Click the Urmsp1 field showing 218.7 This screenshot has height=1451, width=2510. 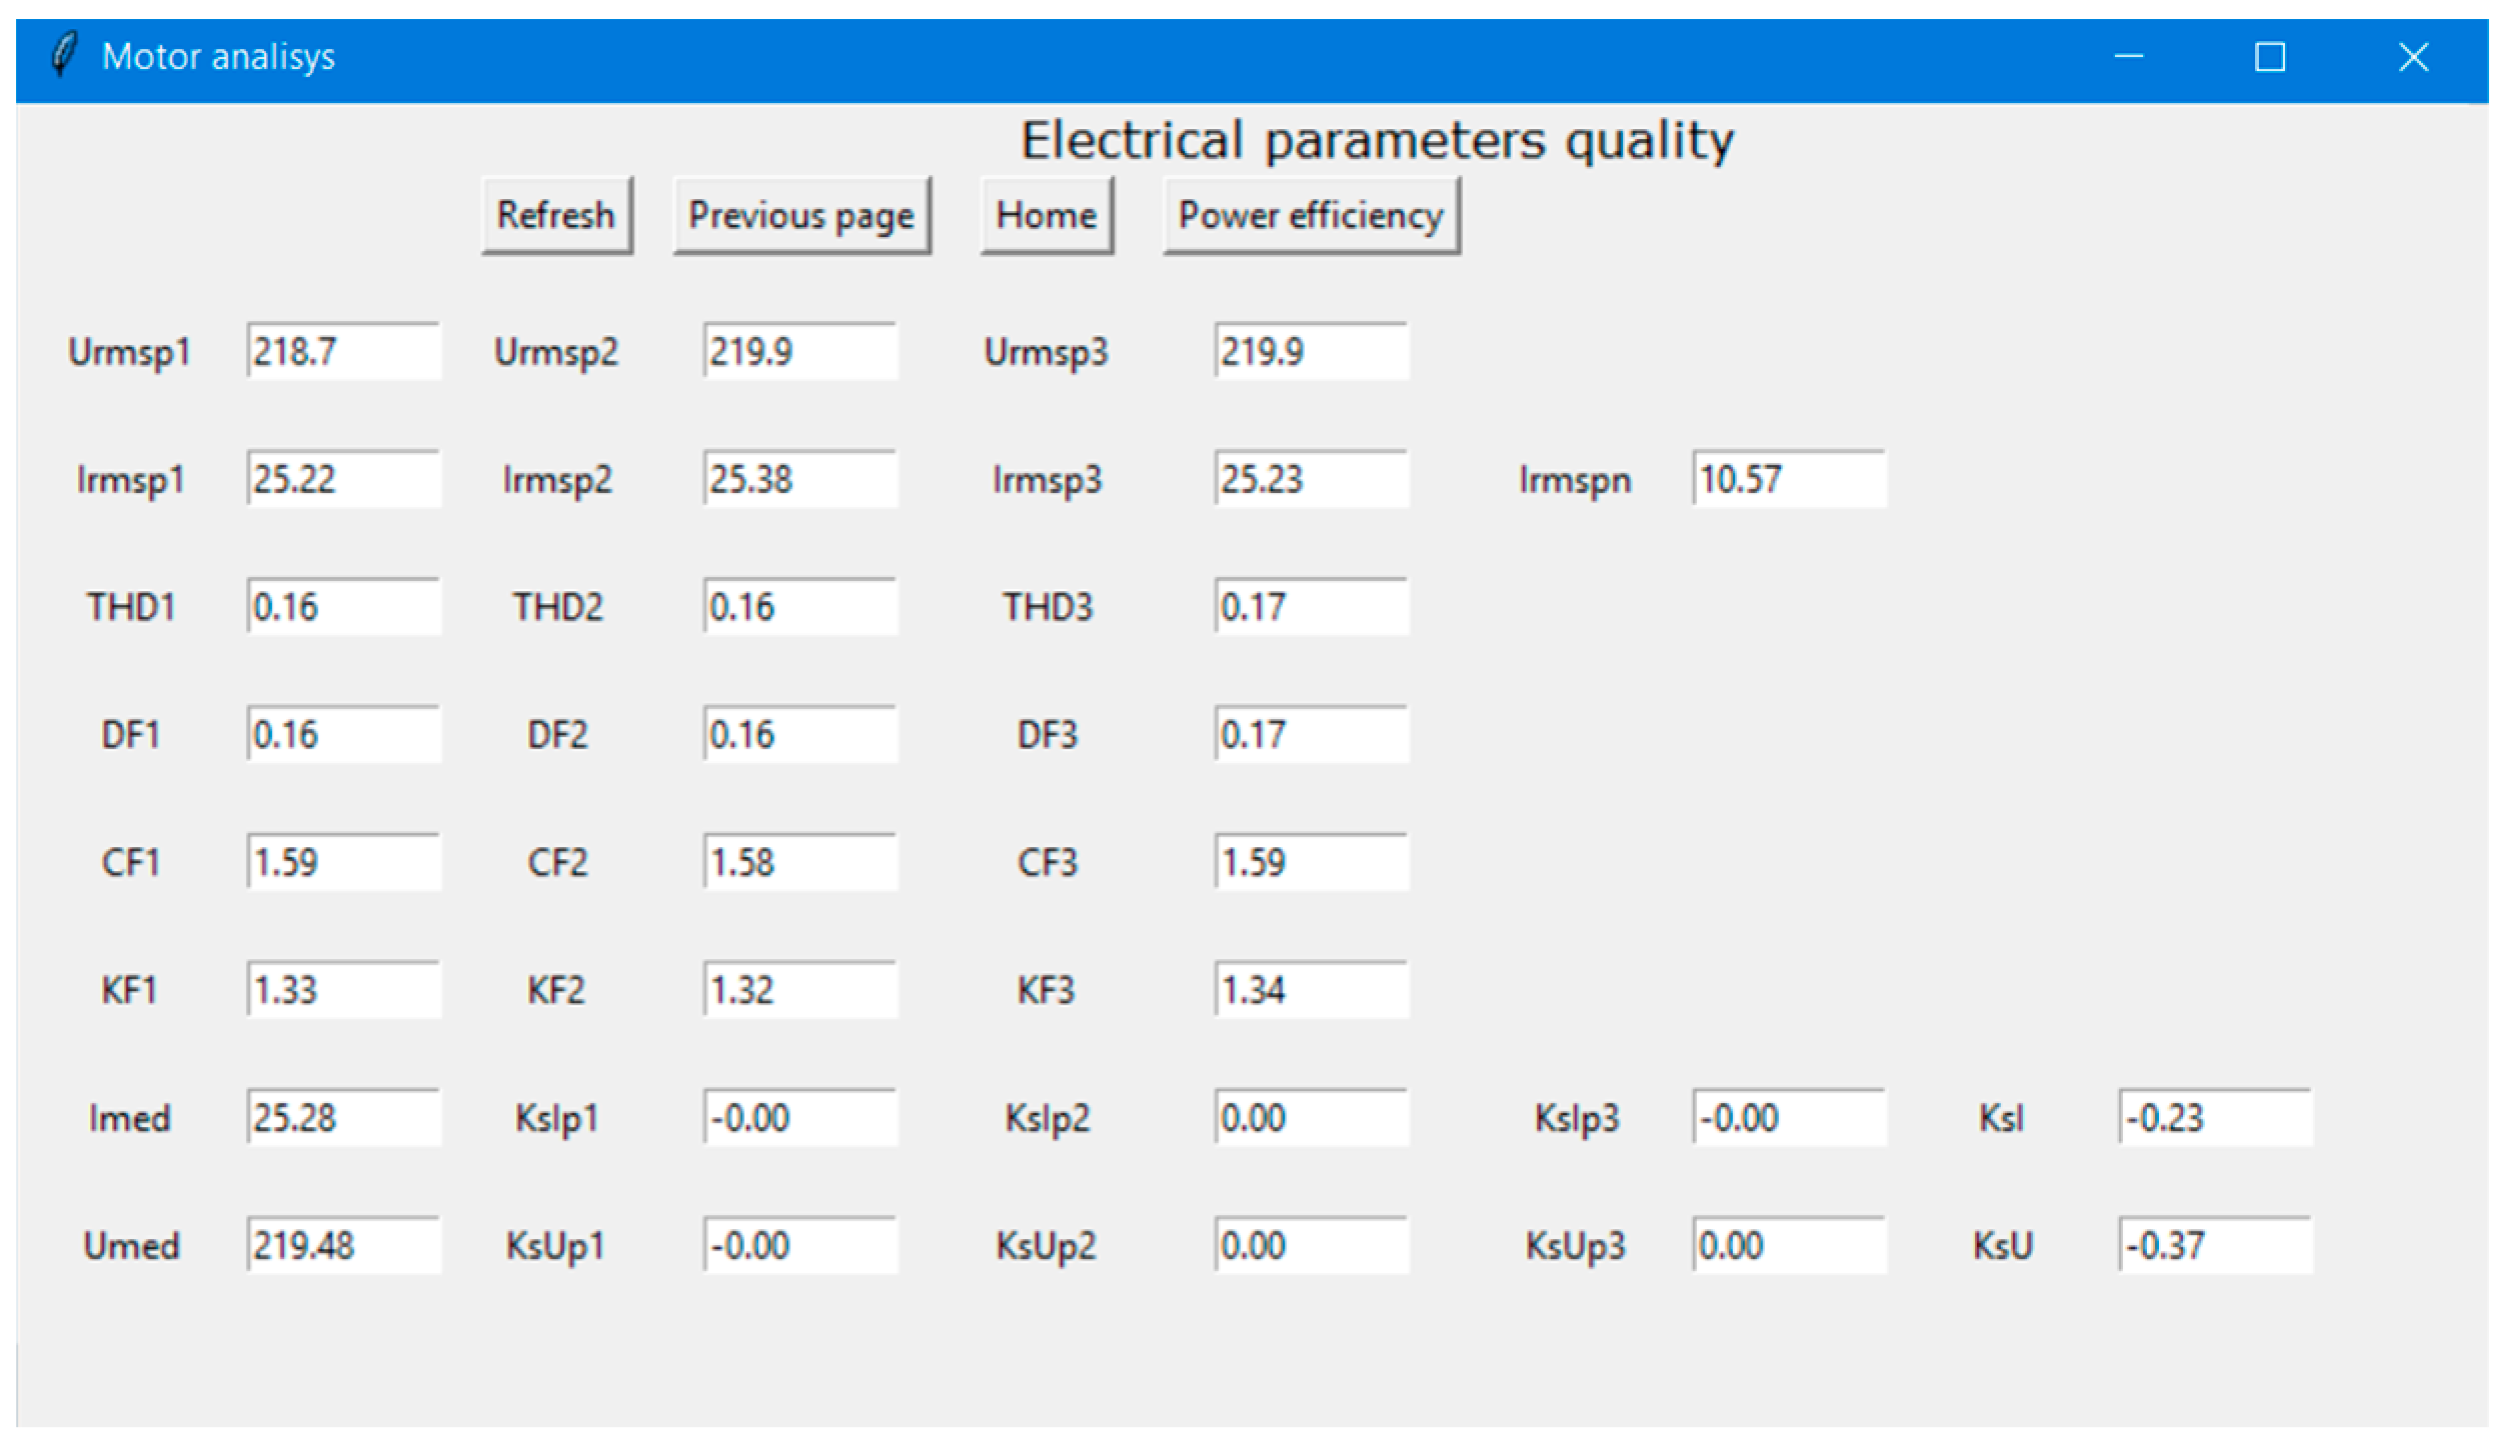click(x=343, y=351)
